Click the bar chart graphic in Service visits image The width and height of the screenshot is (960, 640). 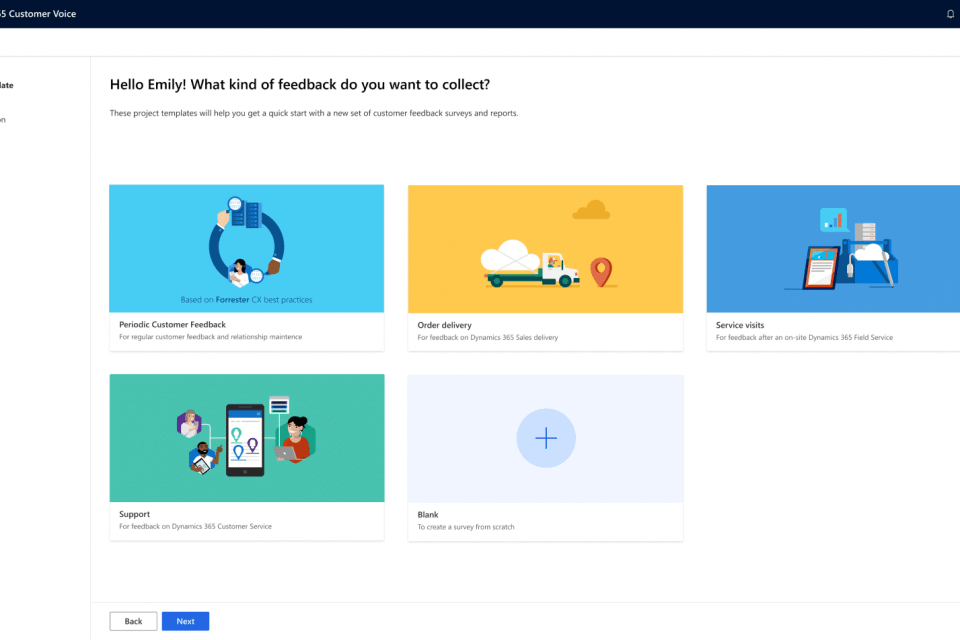point(833,218)
